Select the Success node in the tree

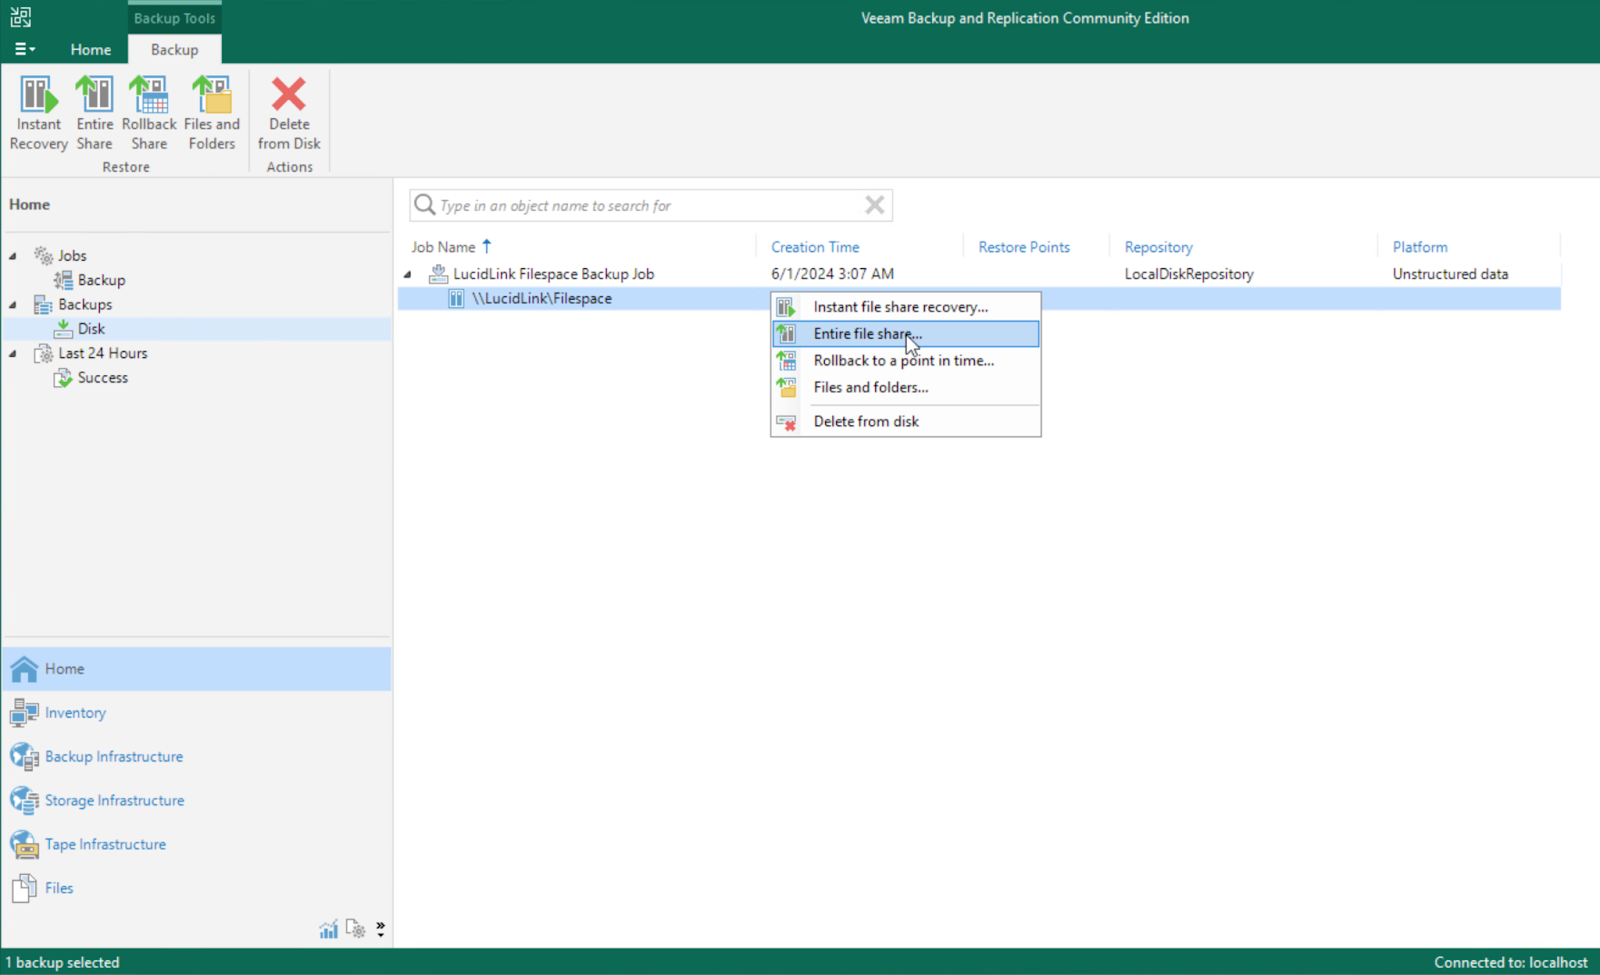pos(103,378)
